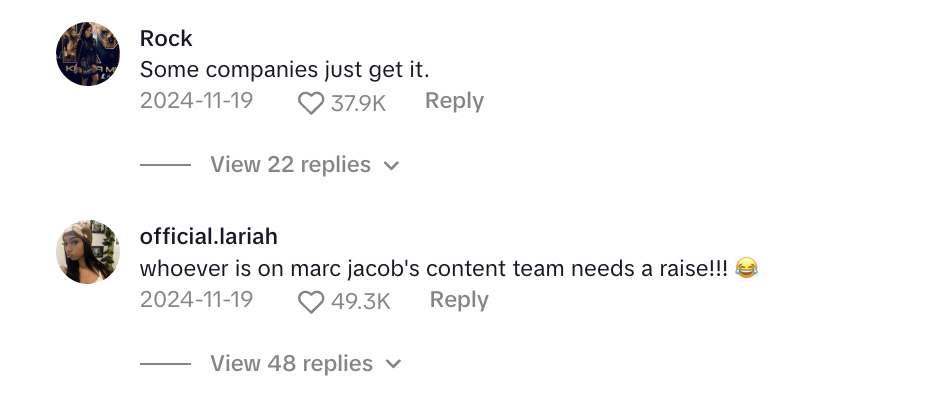Click the 2024-11-19 date under Rock's comment
The height and width of the screenshot is (406, 950).
pos(196,101)
